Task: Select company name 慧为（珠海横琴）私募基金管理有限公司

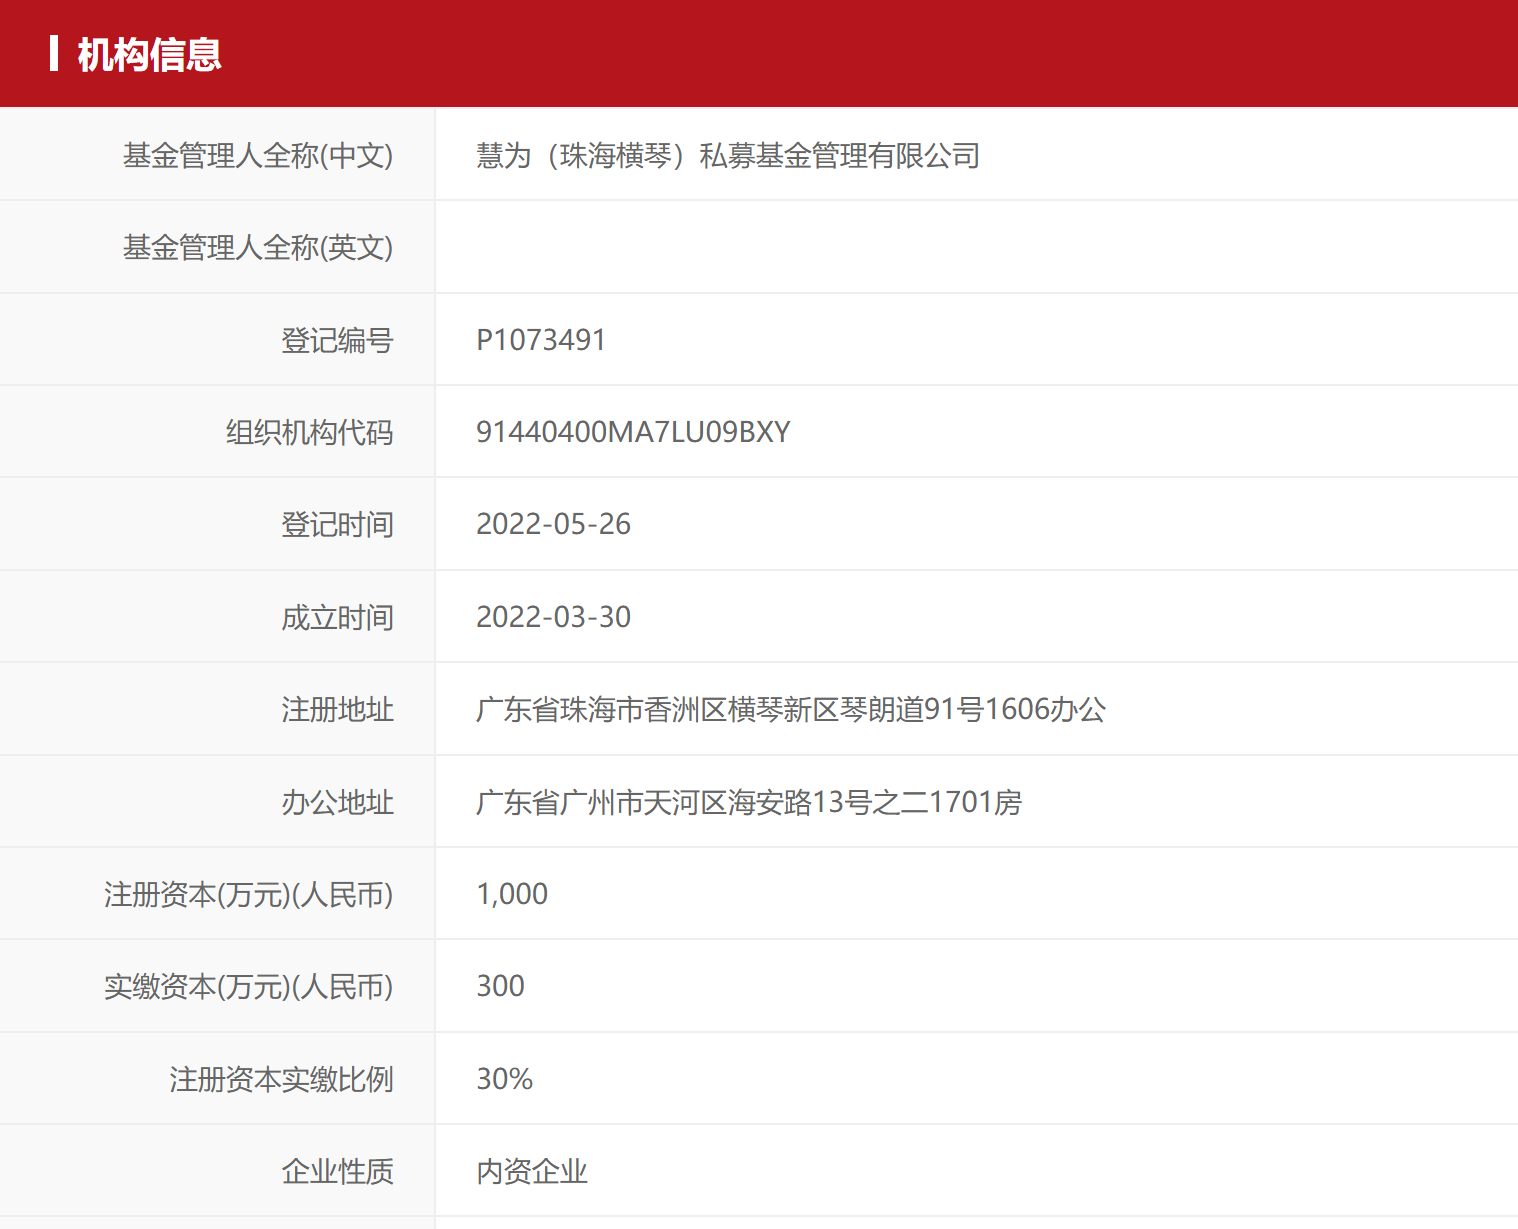Action: click(728, 155)
